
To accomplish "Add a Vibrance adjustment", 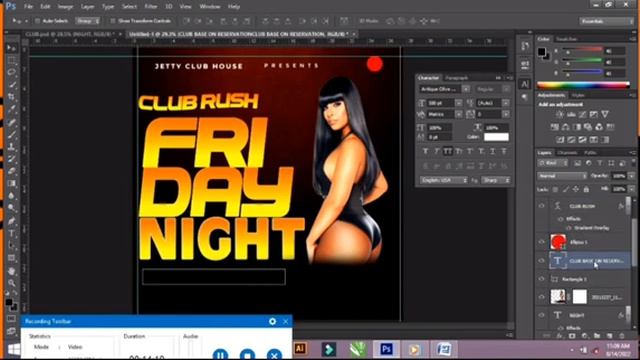I will 605,115.
